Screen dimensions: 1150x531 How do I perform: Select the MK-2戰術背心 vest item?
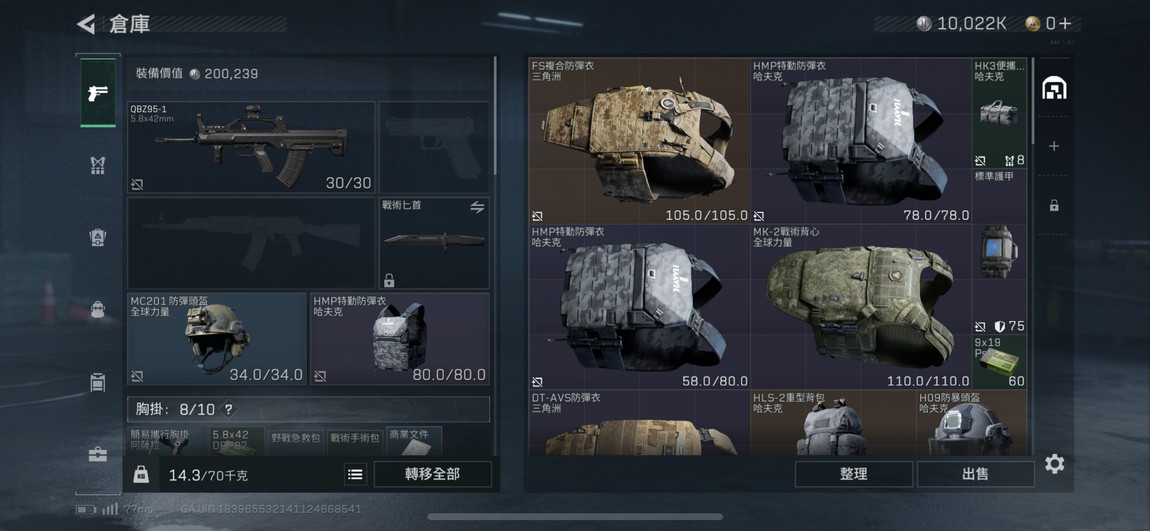(860, 307)
